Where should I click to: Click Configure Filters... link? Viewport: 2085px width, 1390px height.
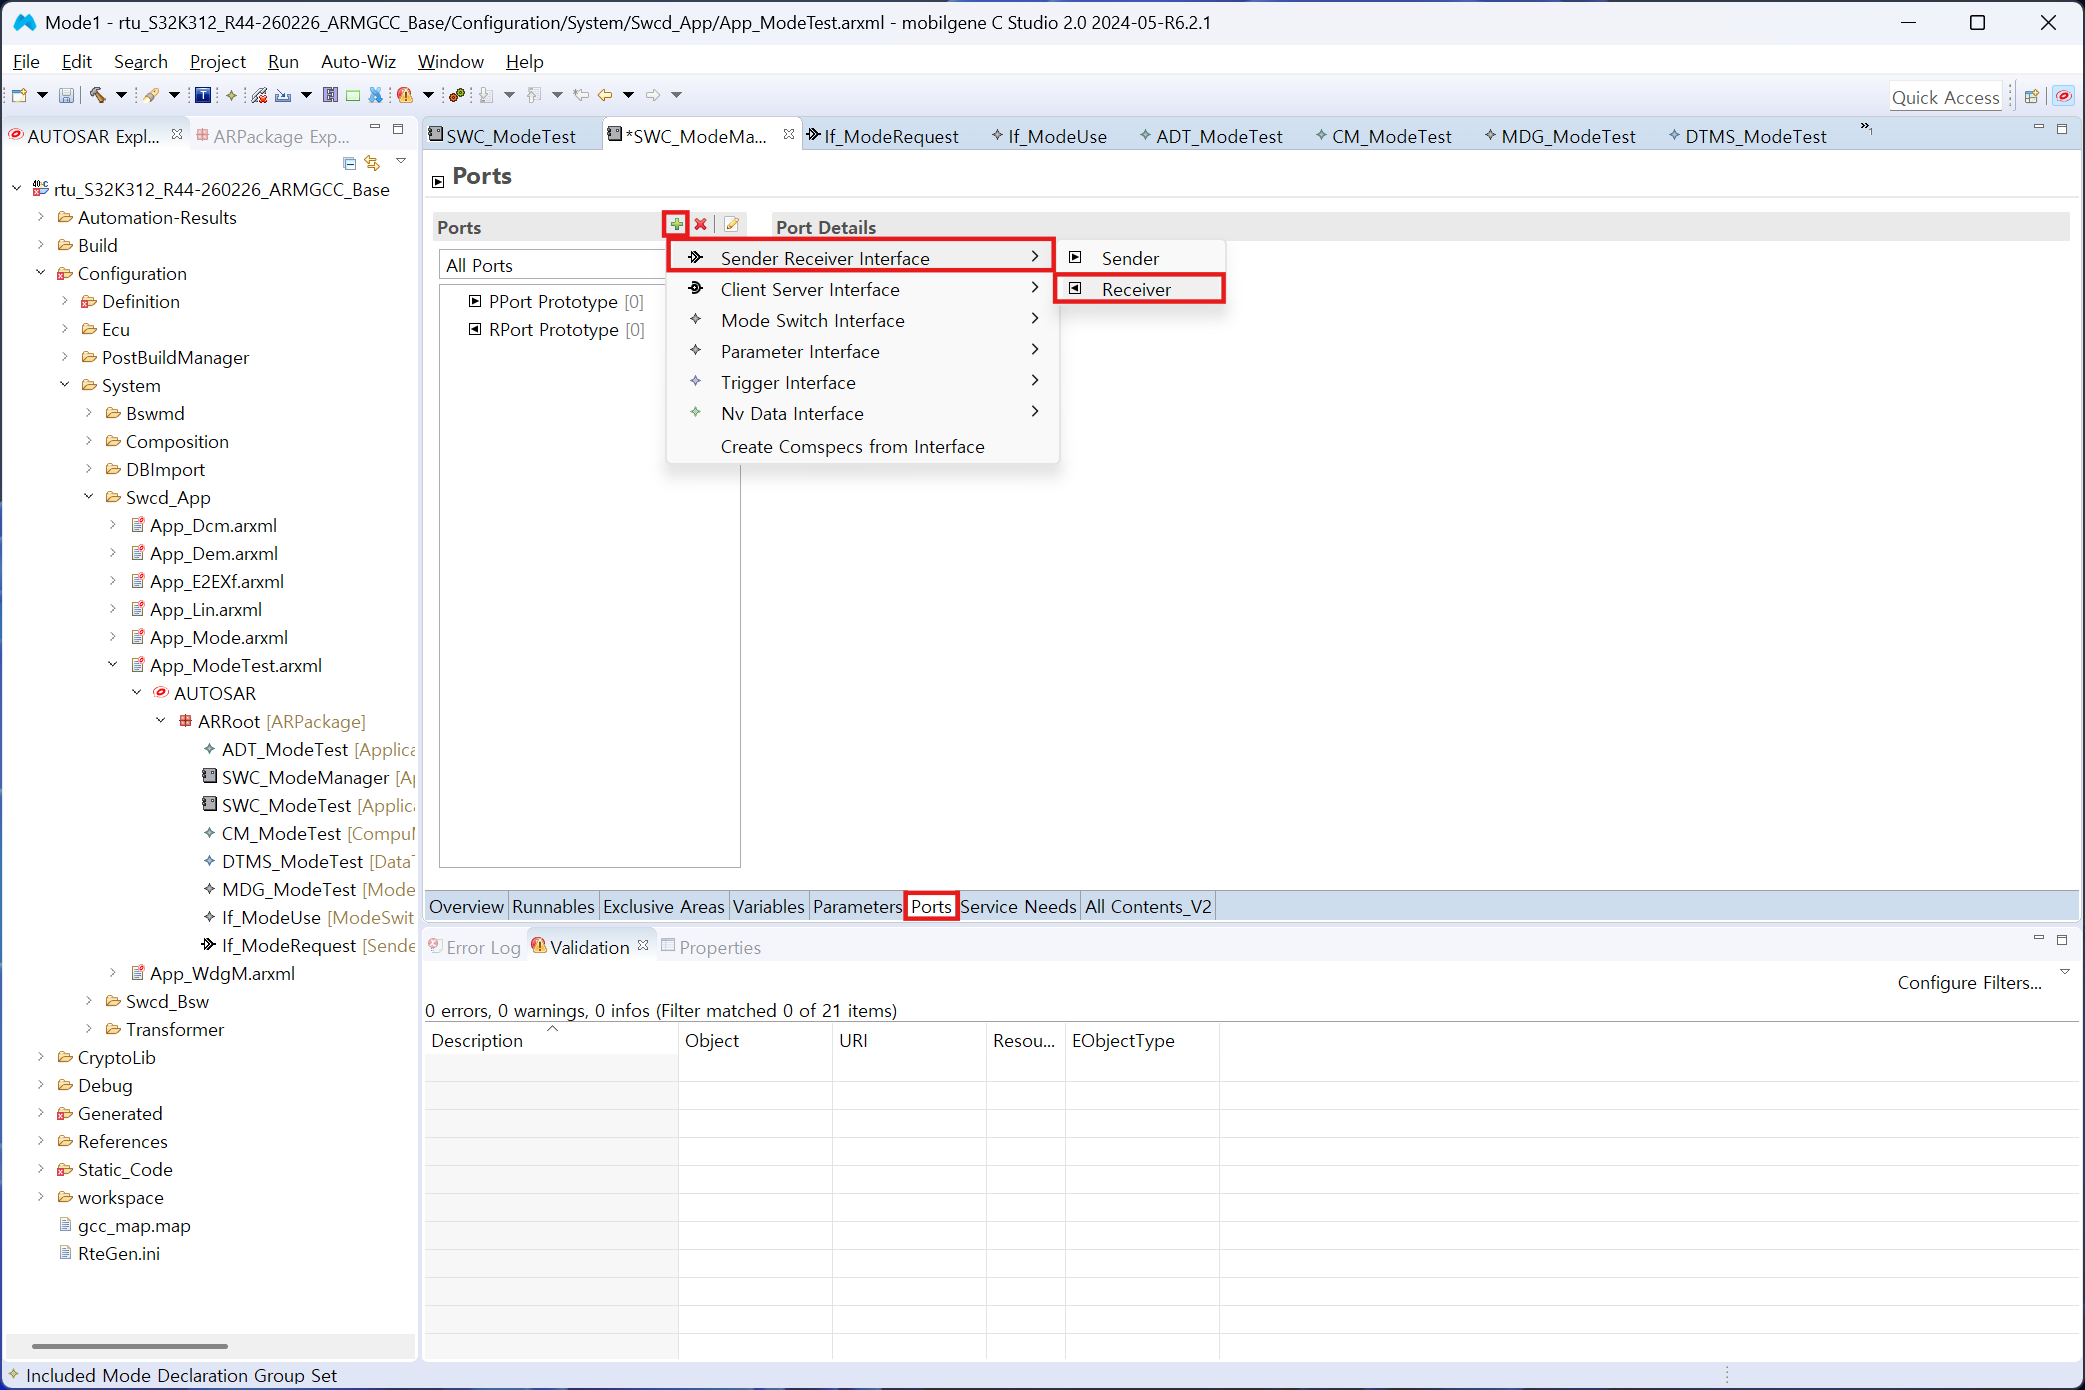[x=1969, y=983]
